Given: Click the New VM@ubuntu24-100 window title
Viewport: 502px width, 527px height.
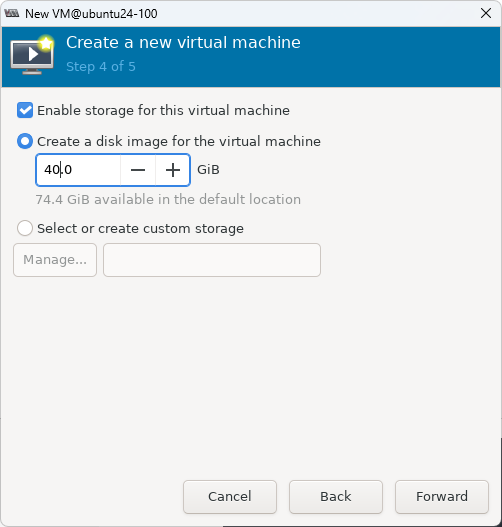Looking at the screenshot, I should point(91,14).
